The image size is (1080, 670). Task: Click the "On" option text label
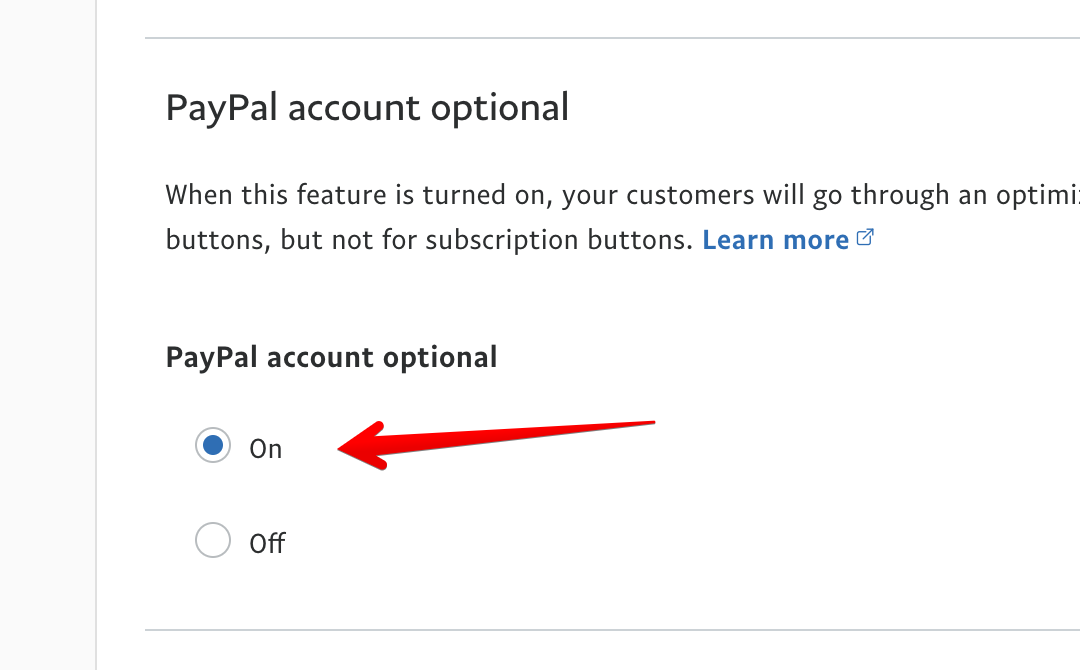[266, 449]
